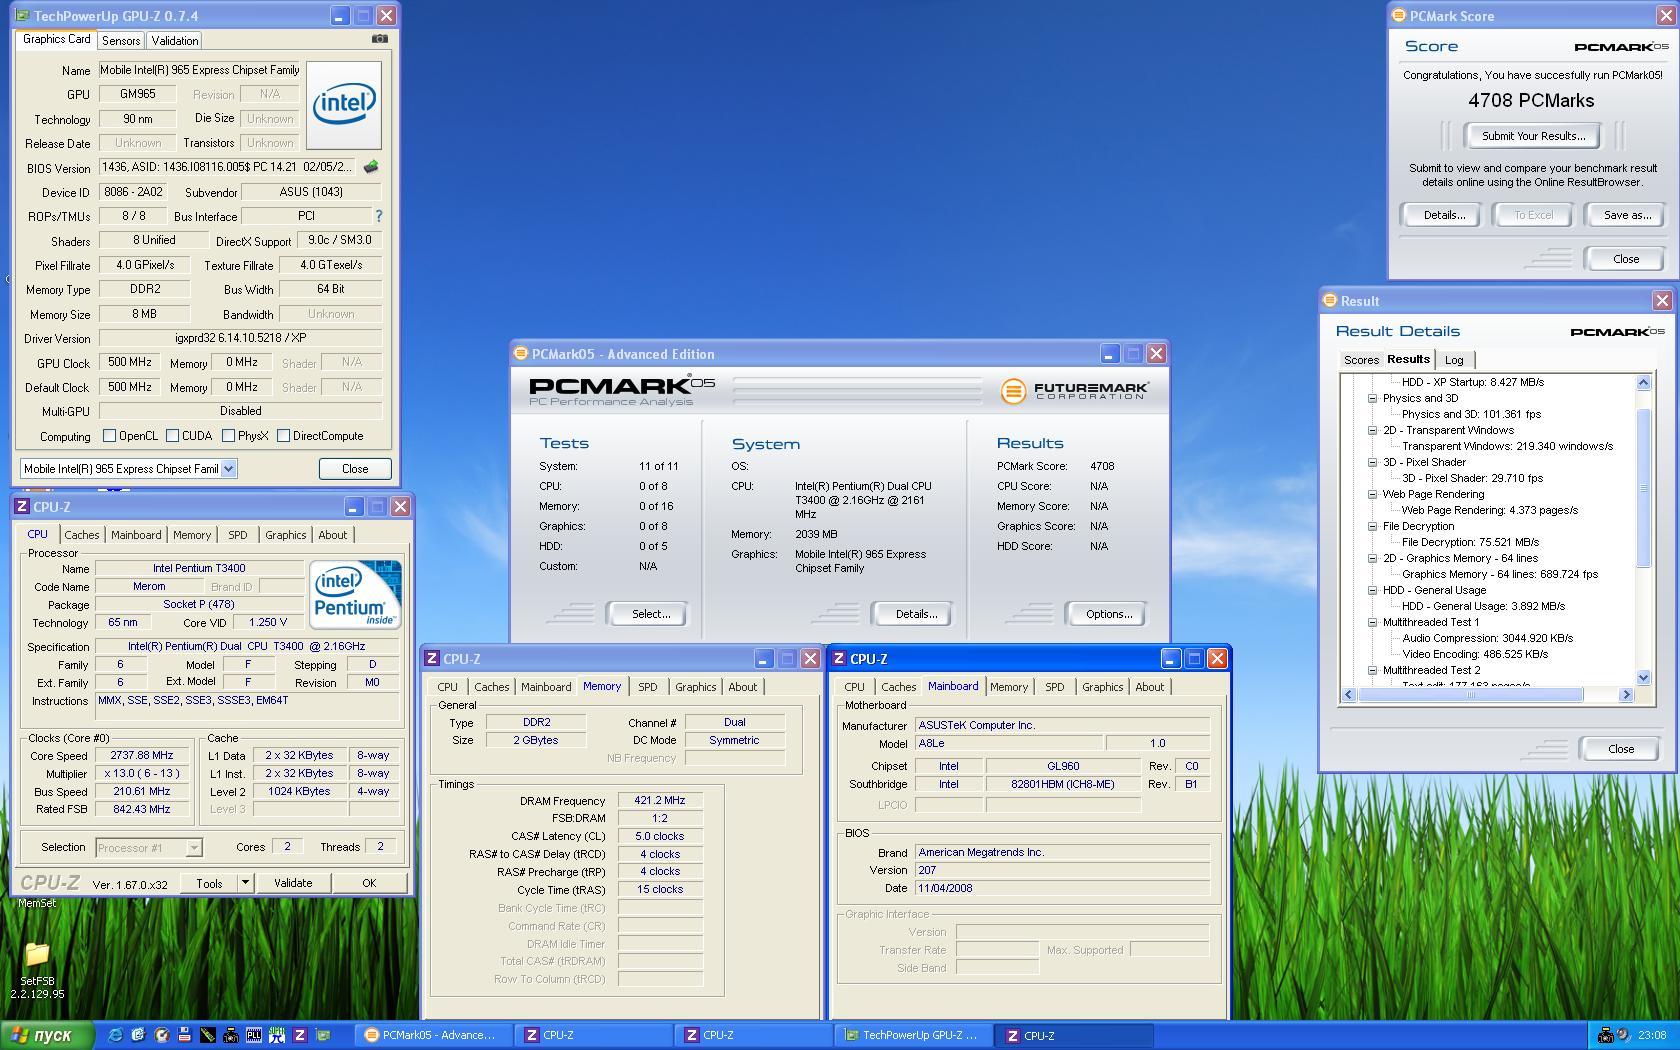Enable the OpenCL checkbox in GPU-Z
Image resolution: width=1680 pixels, height=1050 pixels.
[x=110, y=436]
